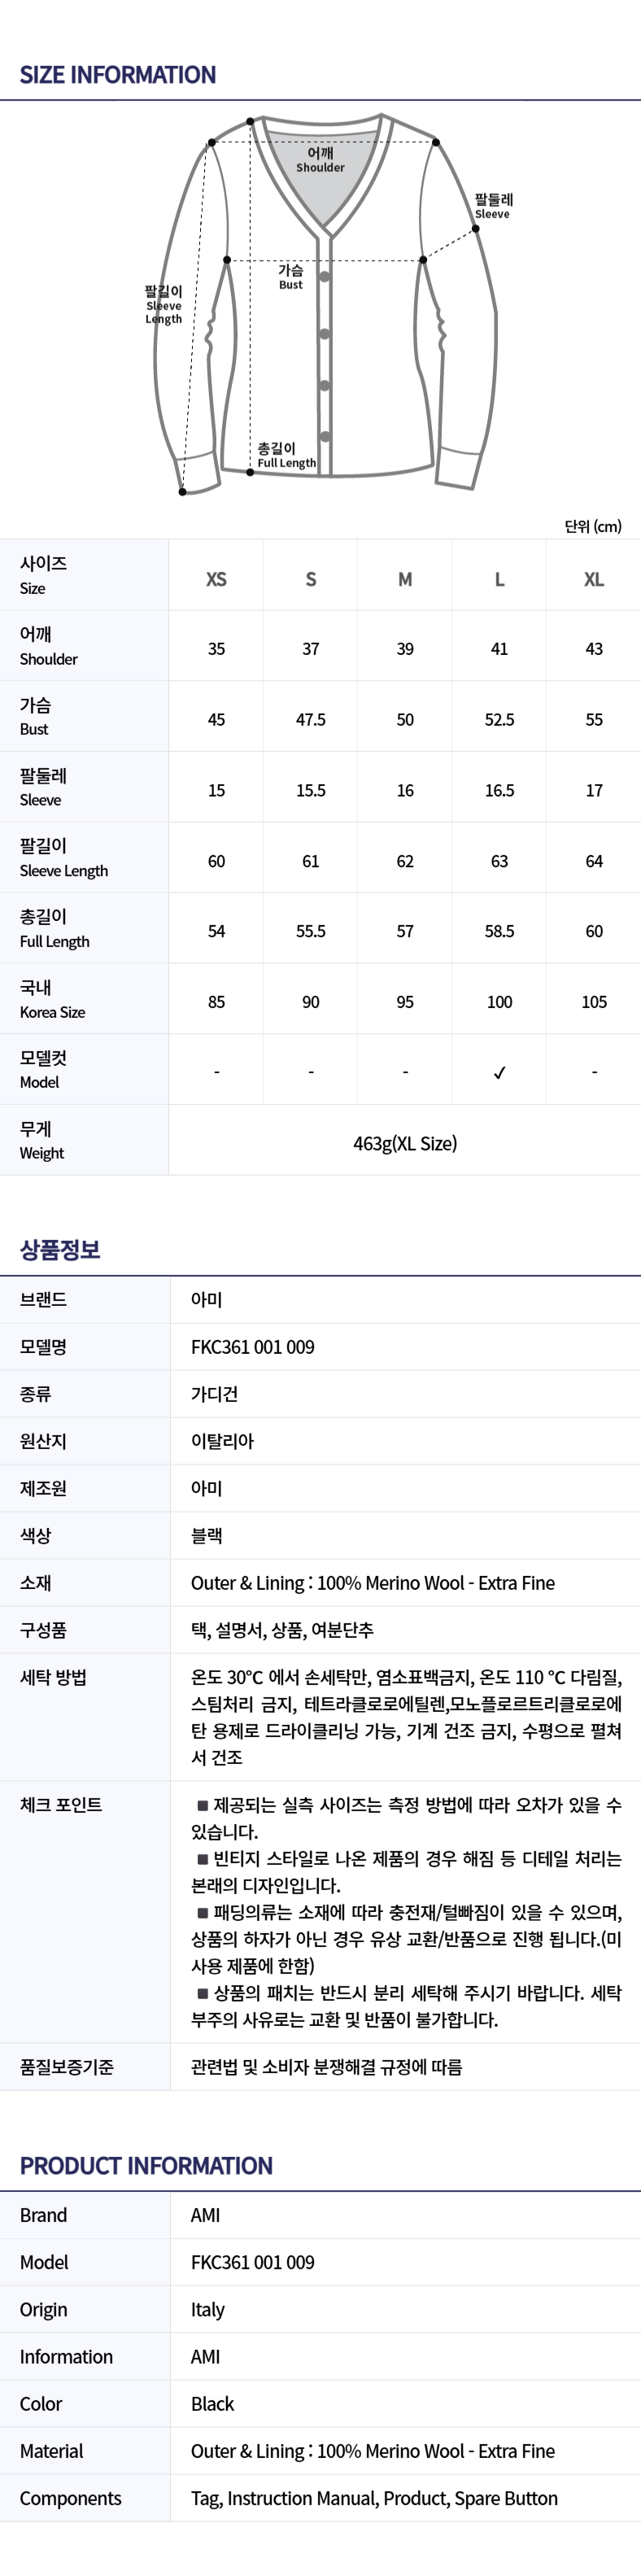Click the 세탁 방법 row label
The width and height of the screenshot is (641, 2576).
pos(53,1677)
